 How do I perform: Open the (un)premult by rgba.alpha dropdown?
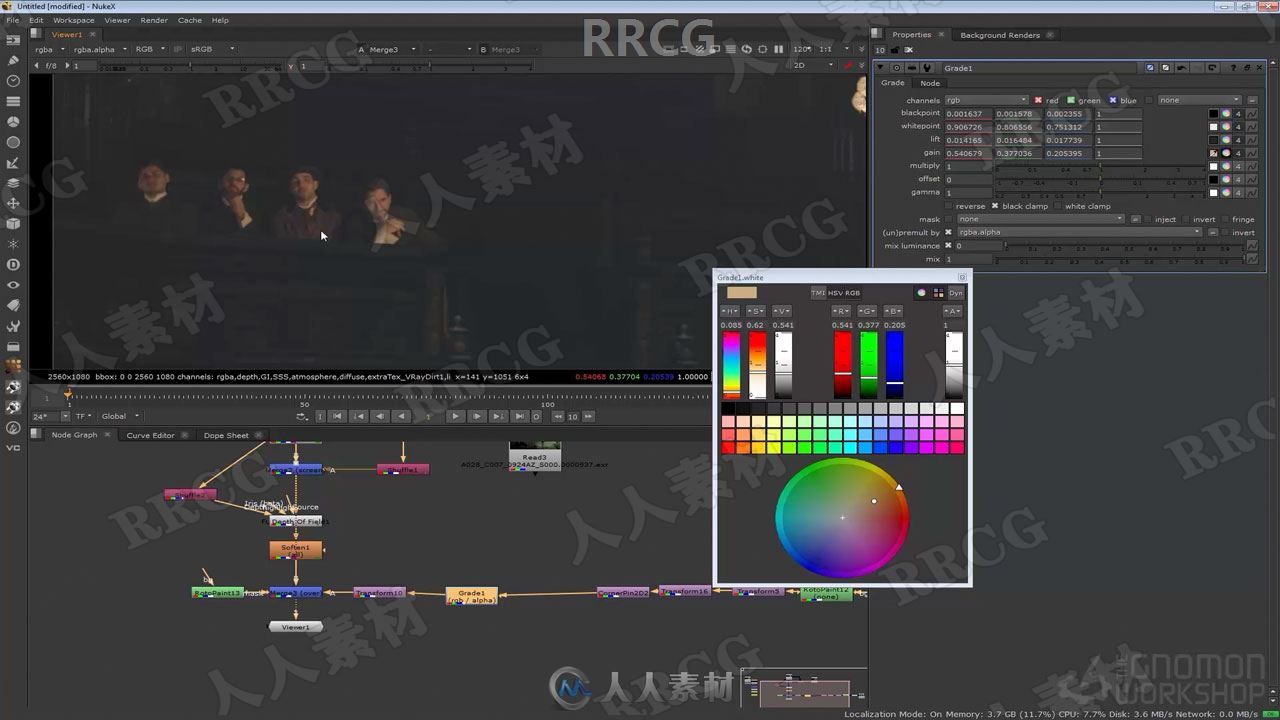pos(1079,232)
